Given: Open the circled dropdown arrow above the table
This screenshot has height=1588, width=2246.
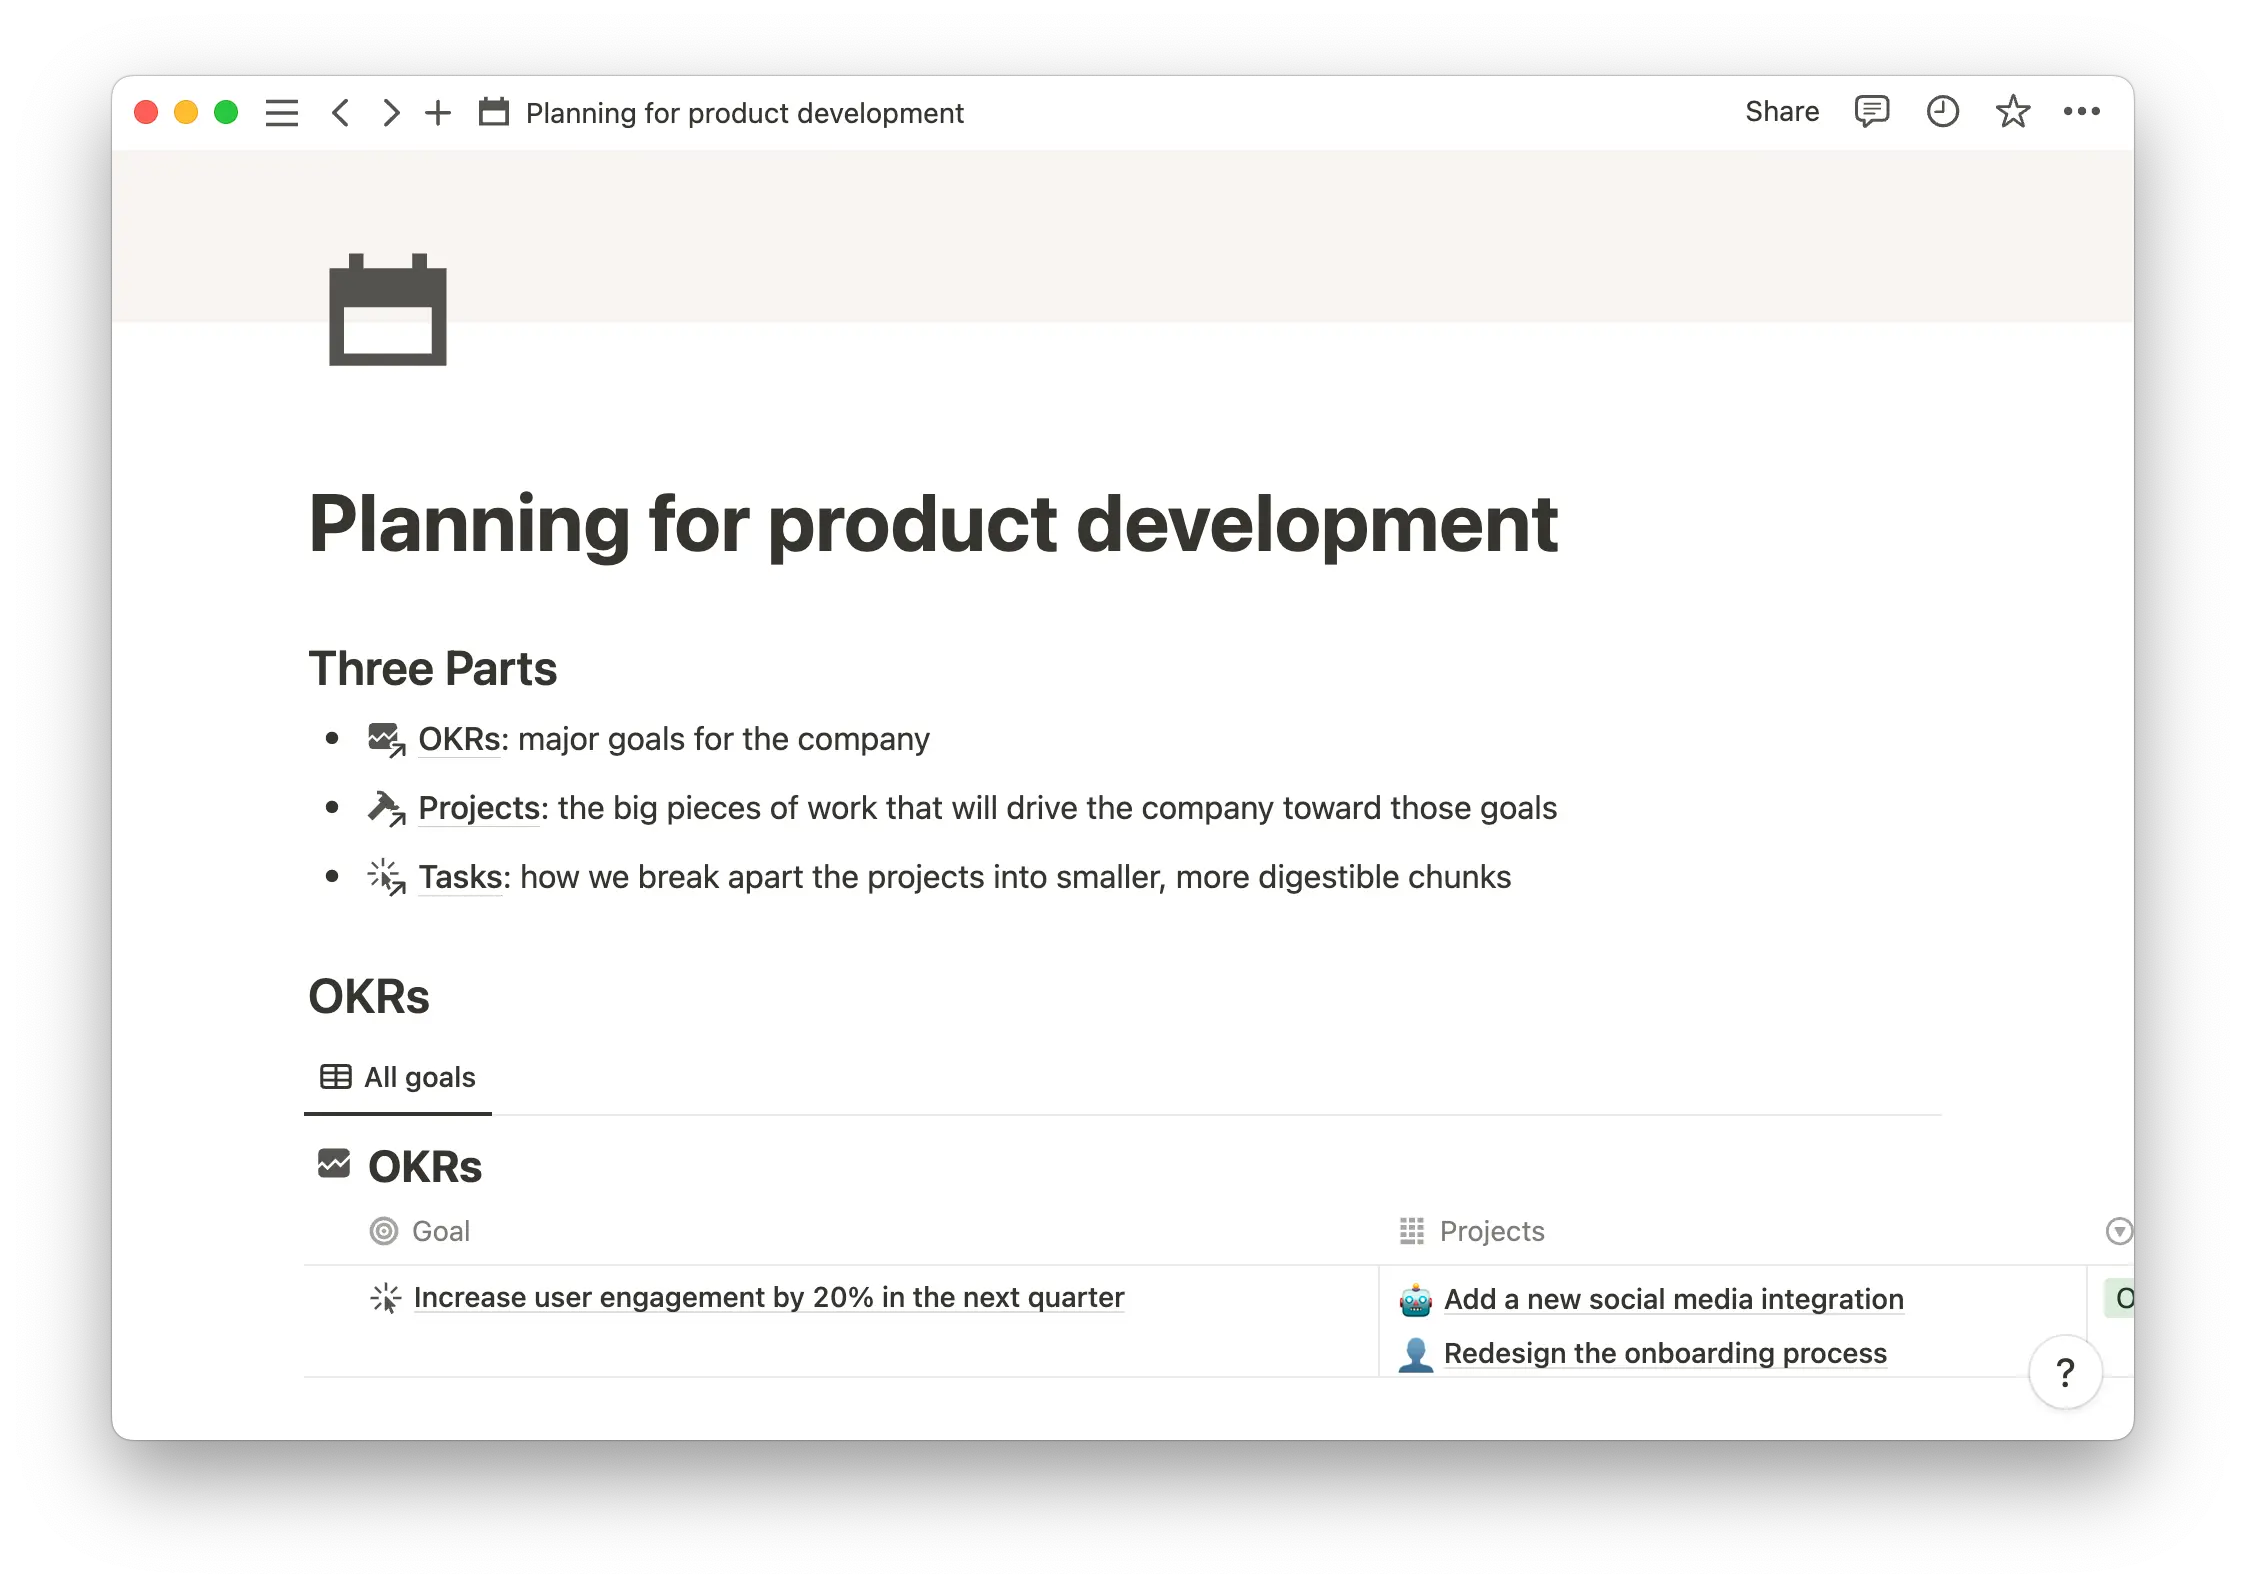Looking at the screenshot, I should (x=2117, y=1231).
